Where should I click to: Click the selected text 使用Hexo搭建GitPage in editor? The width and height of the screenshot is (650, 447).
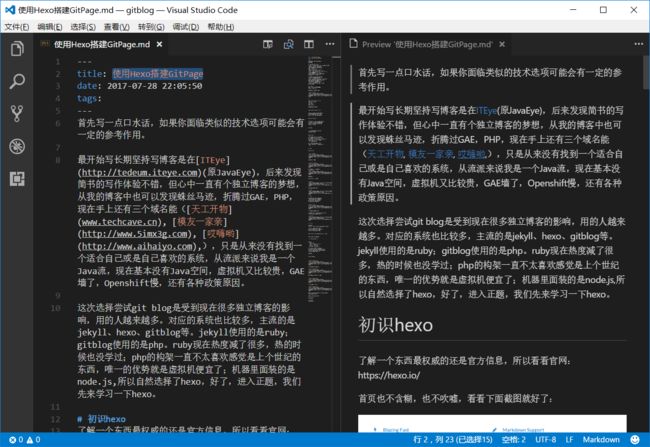(x=158, y=74)
